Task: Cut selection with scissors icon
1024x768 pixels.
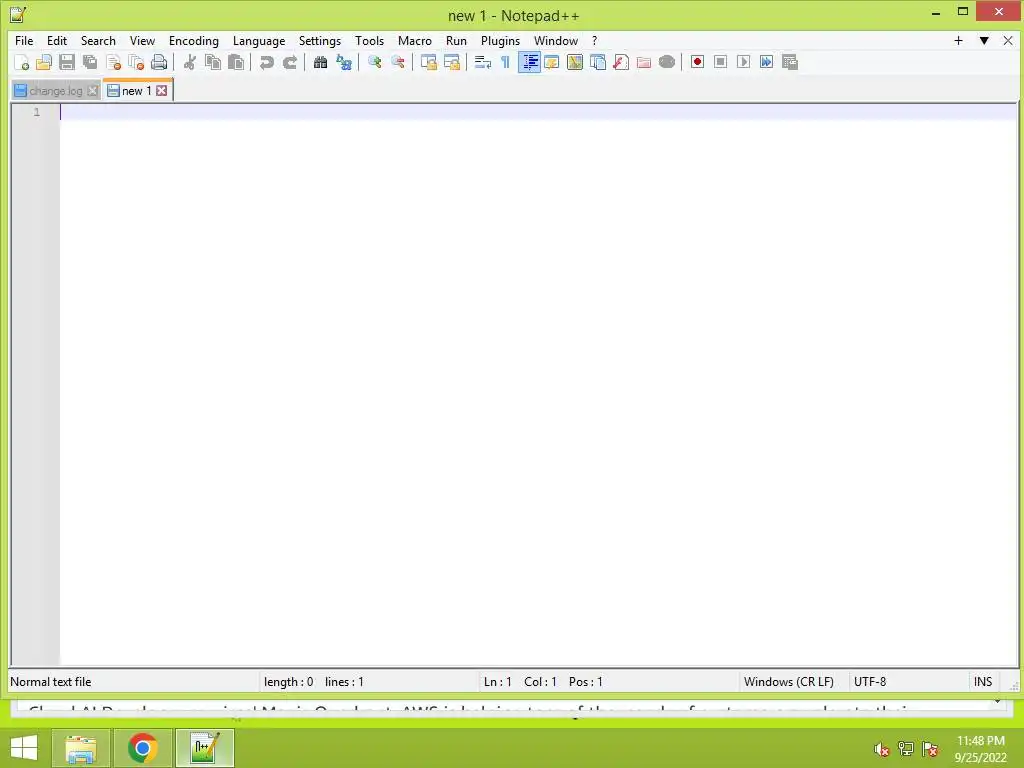Action: pyautogui.click(x=190, y=62)
